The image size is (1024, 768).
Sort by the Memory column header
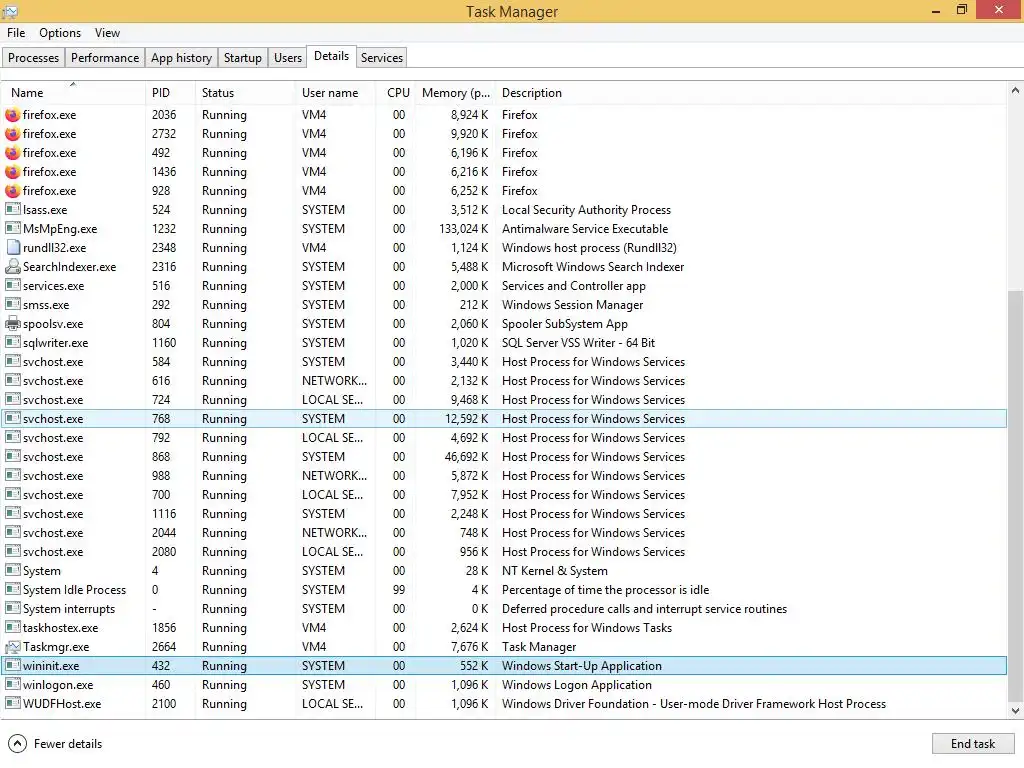(x=455, y=93)
